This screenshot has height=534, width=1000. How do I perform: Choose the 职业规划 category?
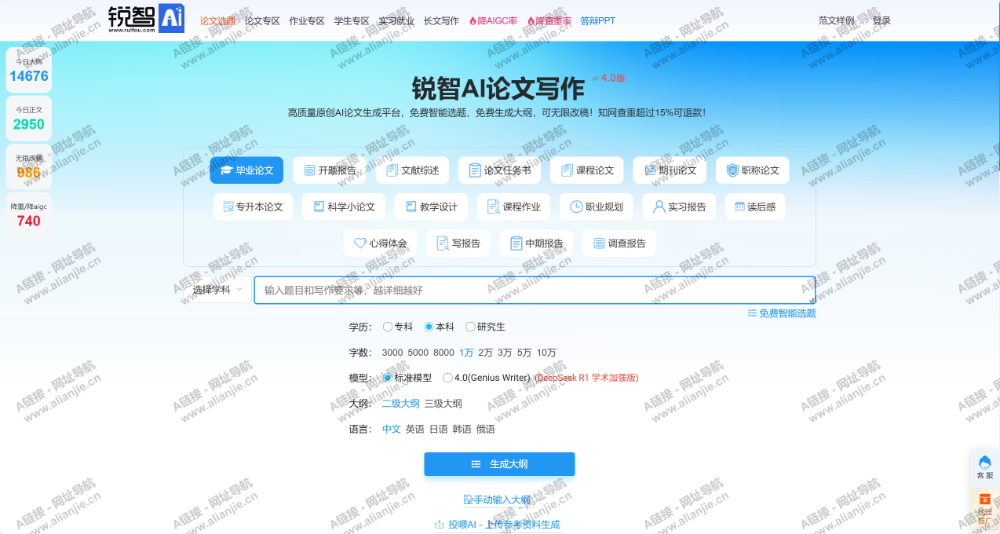pos(596,207)
